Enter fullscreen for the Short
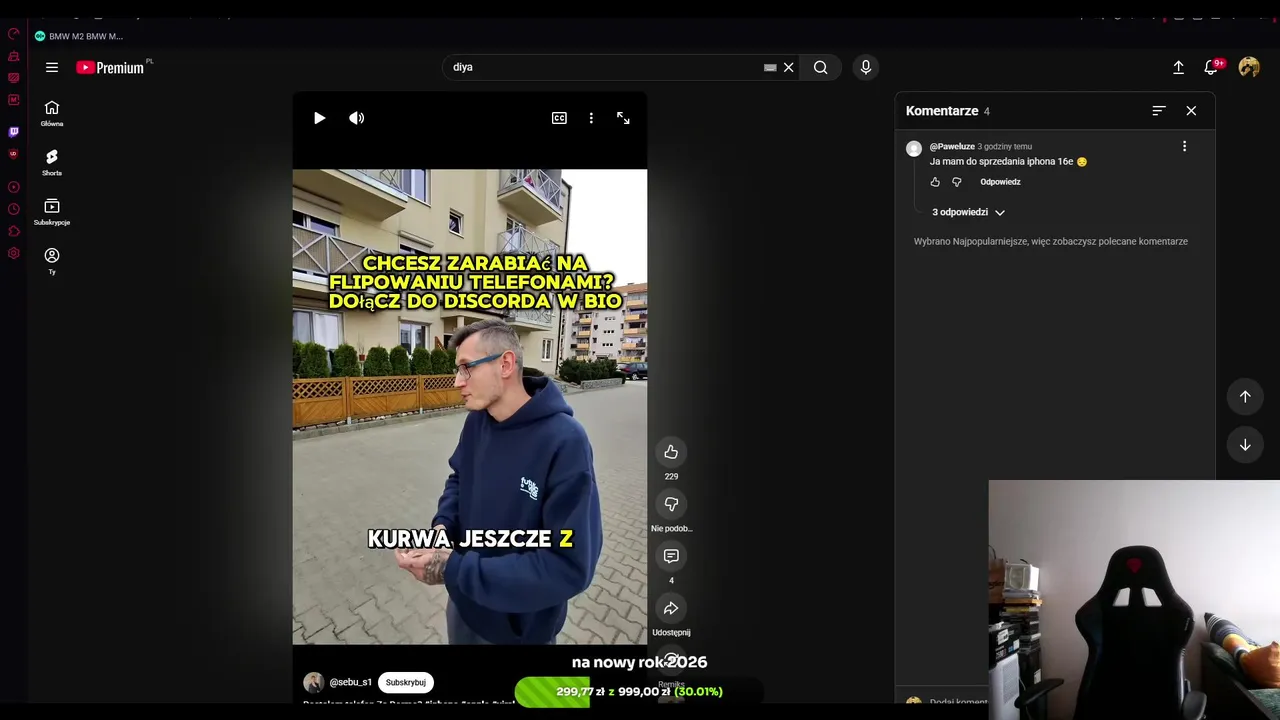The image size is (1280, 720). tap(623, 118)
